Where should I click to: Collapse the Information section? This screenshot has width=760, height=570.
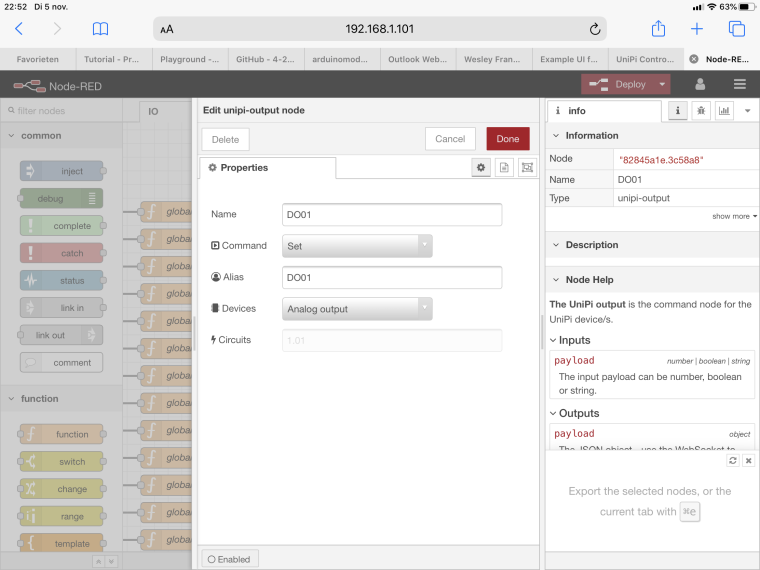click(555, 136)
